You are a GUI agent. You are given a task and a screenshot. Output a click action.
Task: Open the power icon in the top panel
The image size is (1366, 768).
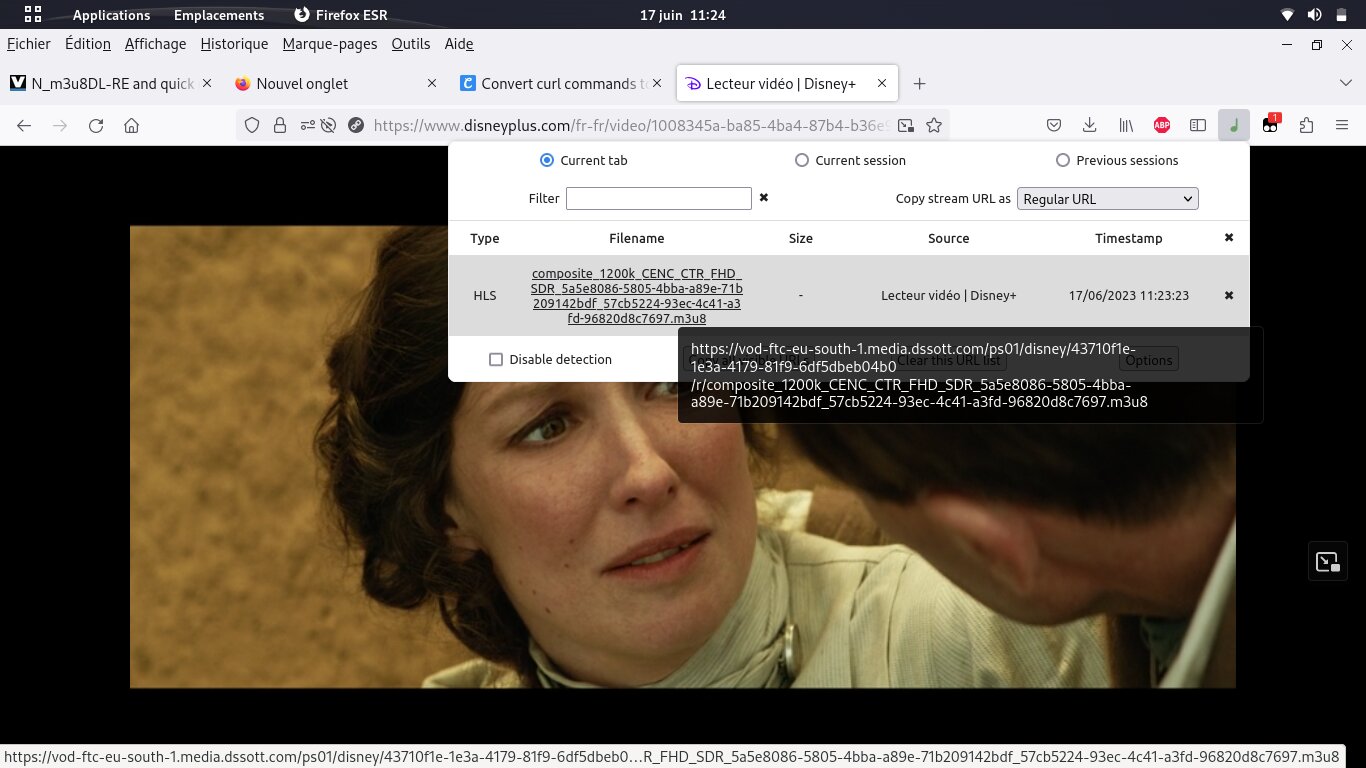(1341, 15)
